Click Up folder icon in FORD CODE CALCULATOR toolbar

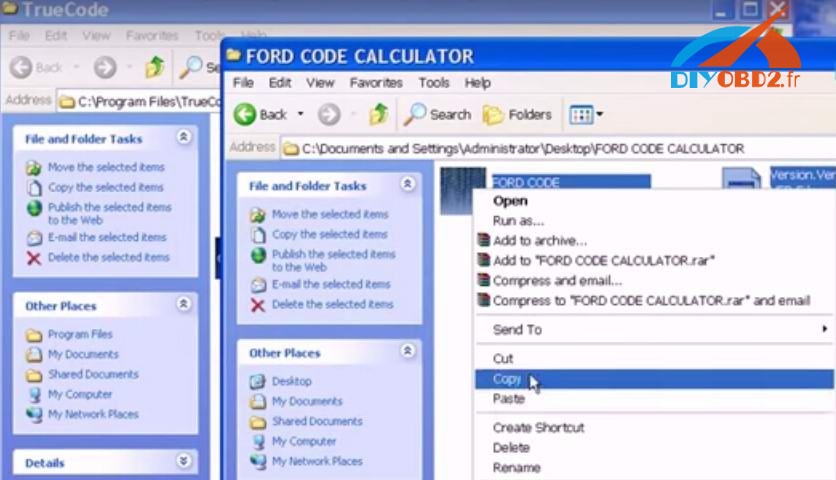click(x=379, y=114)
